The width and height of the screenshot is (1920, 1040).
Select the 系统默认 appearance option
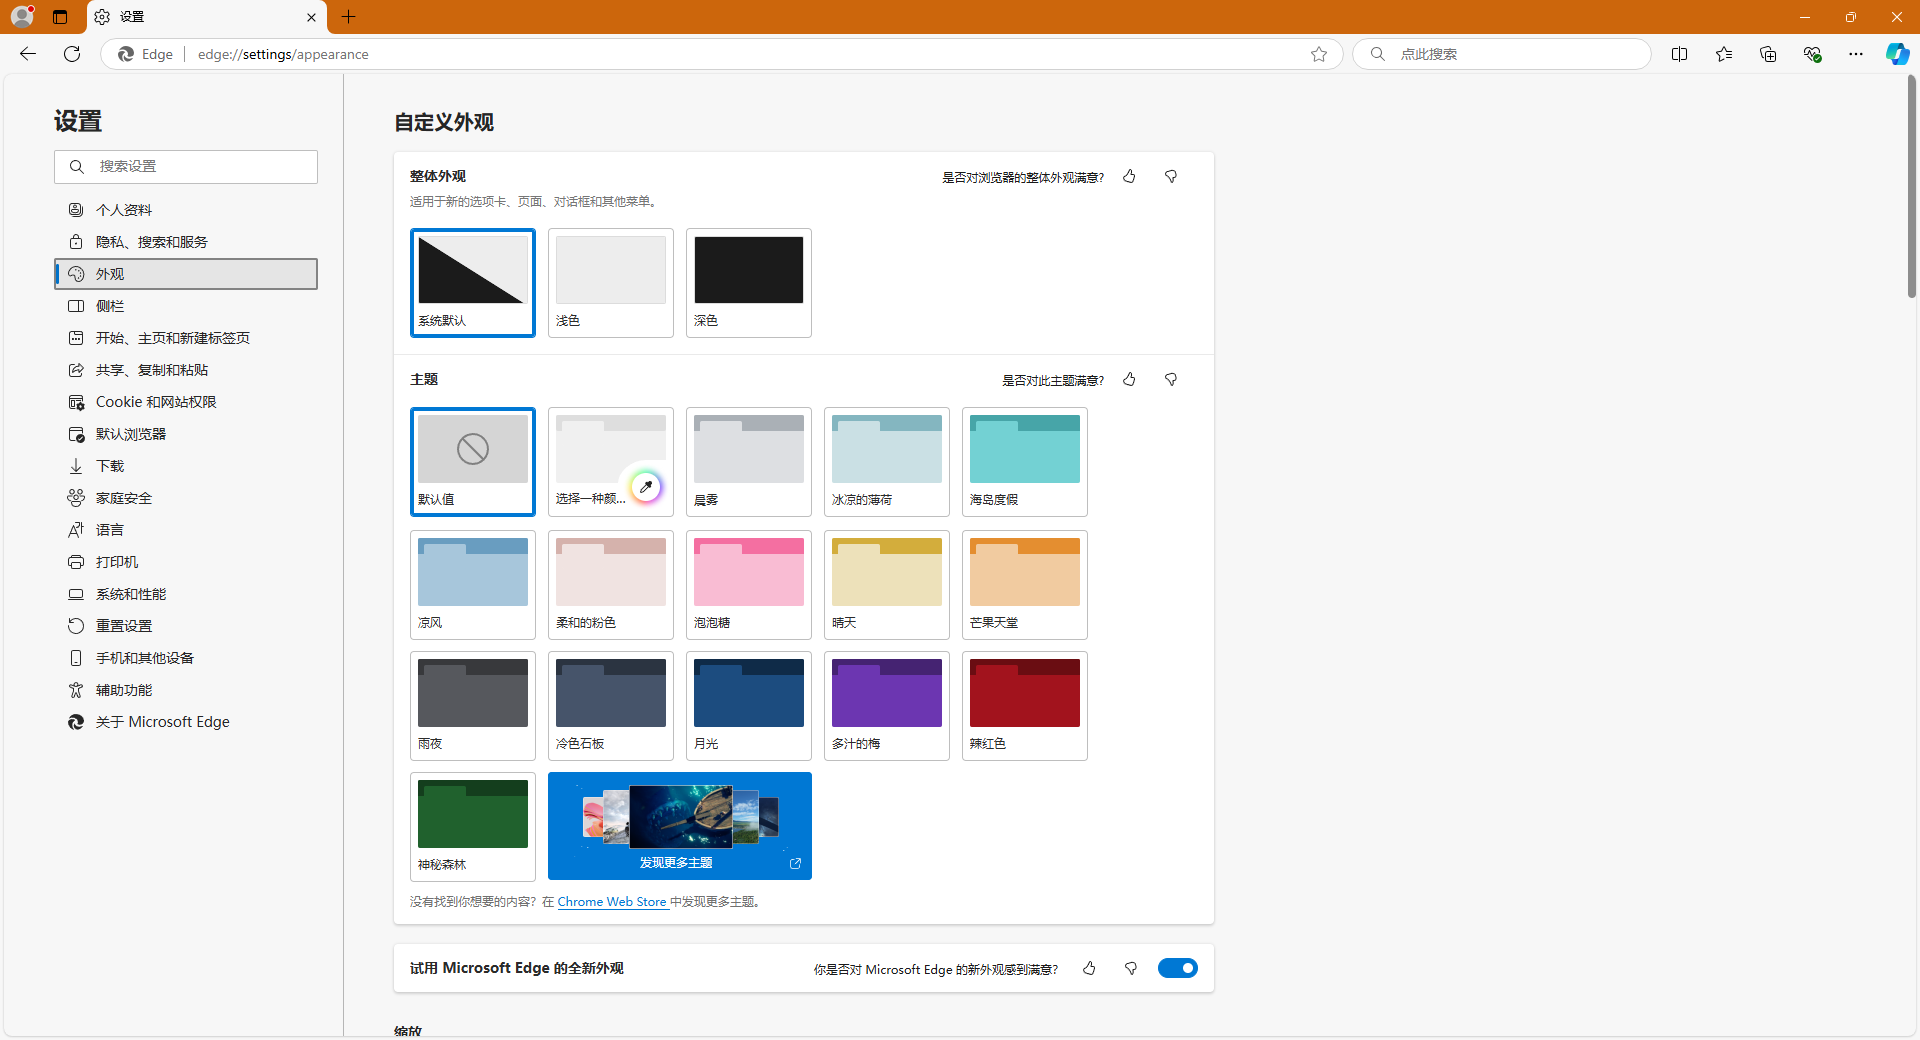pyautogui.click(x=473, y=283)
